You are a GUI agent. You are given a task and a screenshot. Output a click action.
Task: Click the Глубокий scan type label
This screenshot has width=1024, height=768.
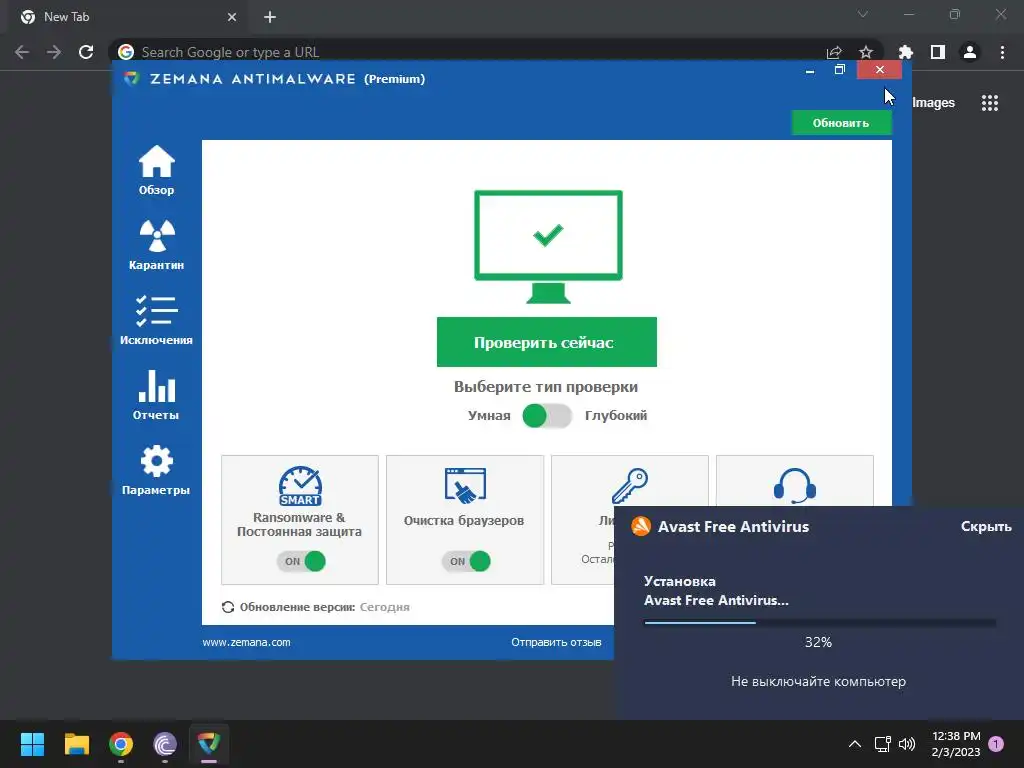(x=616, y=416)
